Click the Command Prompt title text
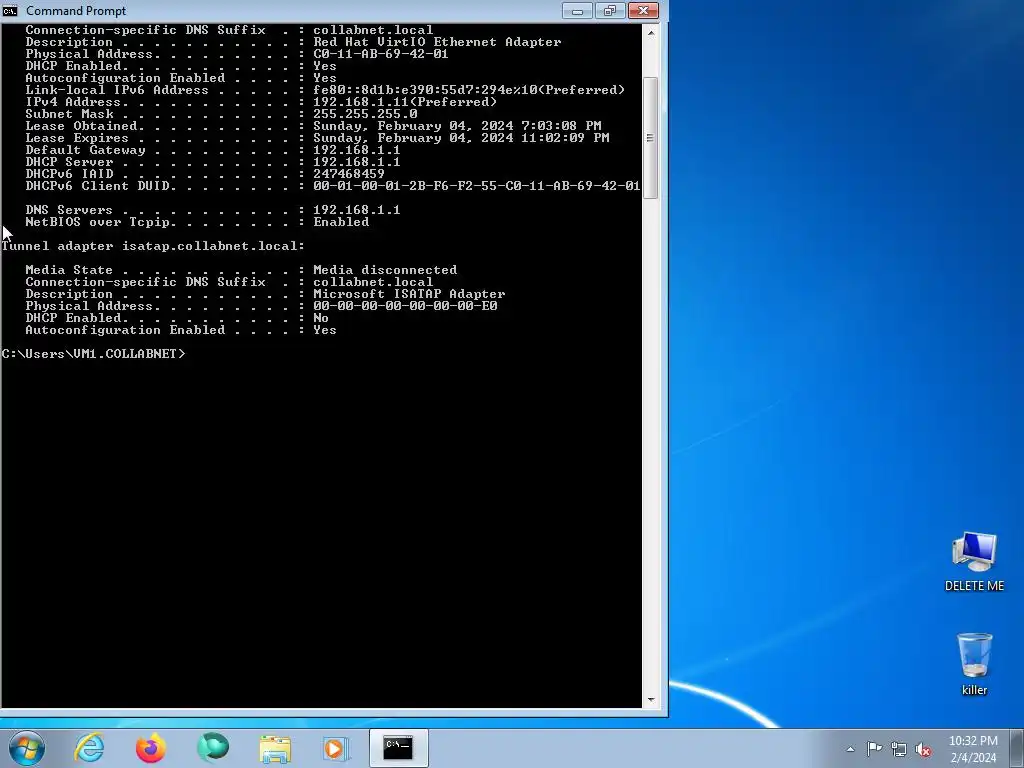Screen dimensions: 1024x768 [x=76, y=10]
